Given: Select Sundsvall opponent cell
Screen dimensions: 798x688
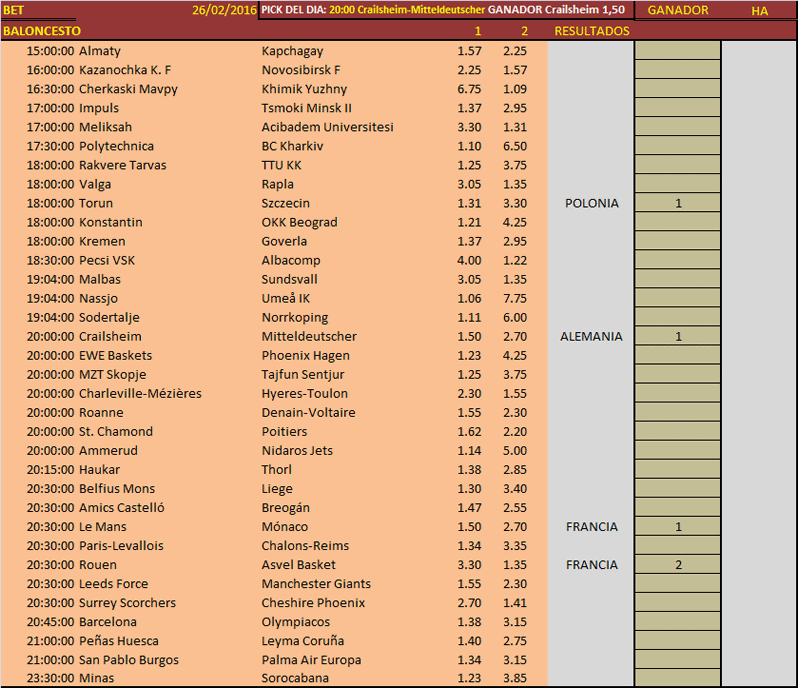Looking at the screenshot, I should tap(289, 279).
